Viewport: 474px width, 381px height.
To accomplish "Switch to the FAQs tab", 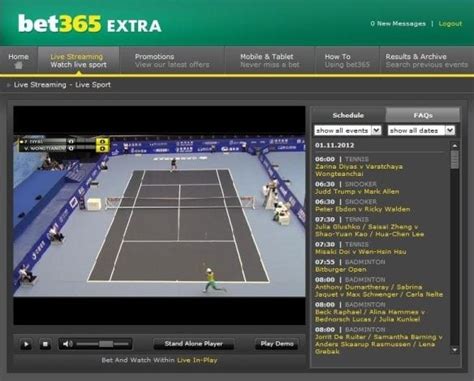I will click(423, 115).
